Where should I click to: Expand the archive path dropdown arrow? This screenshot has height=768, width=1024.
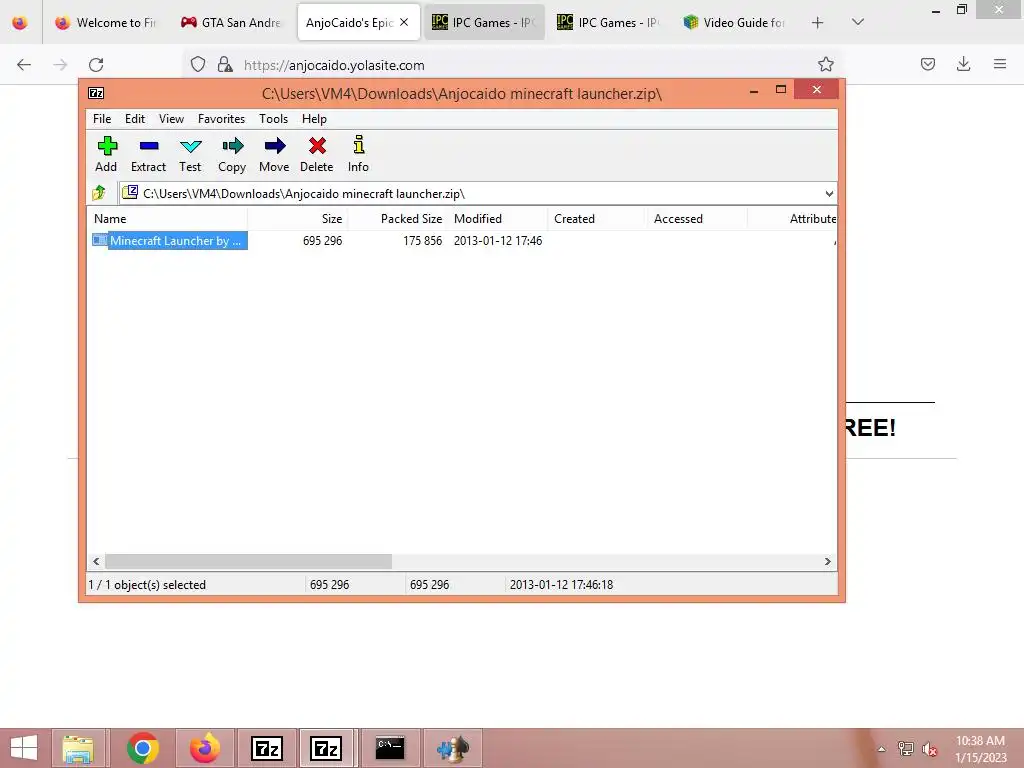point(829,193)
